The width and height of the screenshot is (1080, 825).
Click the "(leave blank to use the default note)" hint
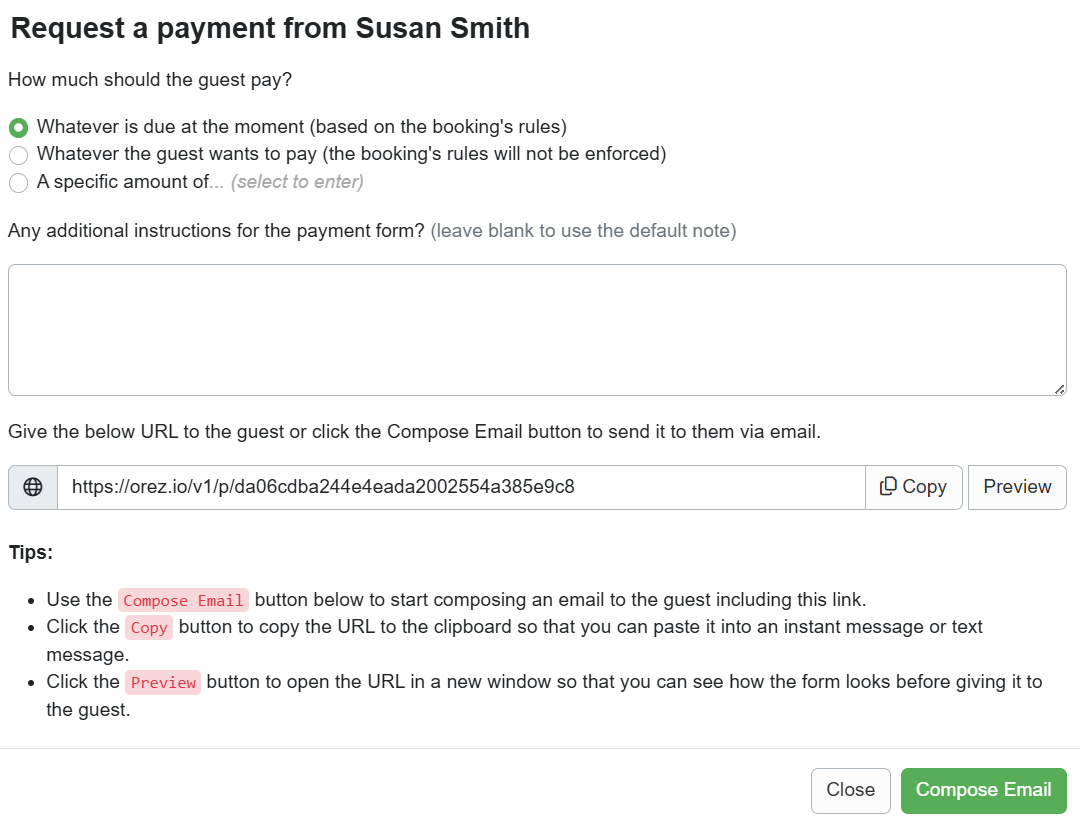point(583,230)
